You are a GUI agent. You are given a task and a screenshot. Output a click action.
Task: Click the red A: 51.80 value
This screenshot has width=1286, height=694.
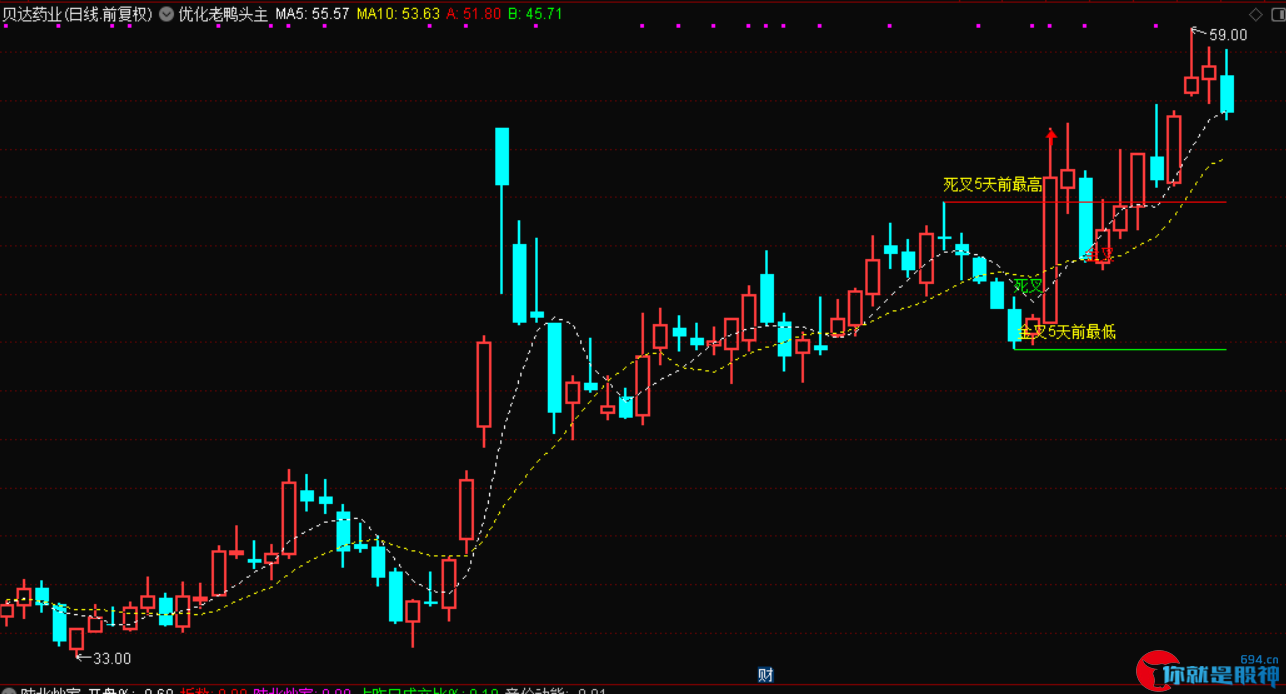(474, 14)
